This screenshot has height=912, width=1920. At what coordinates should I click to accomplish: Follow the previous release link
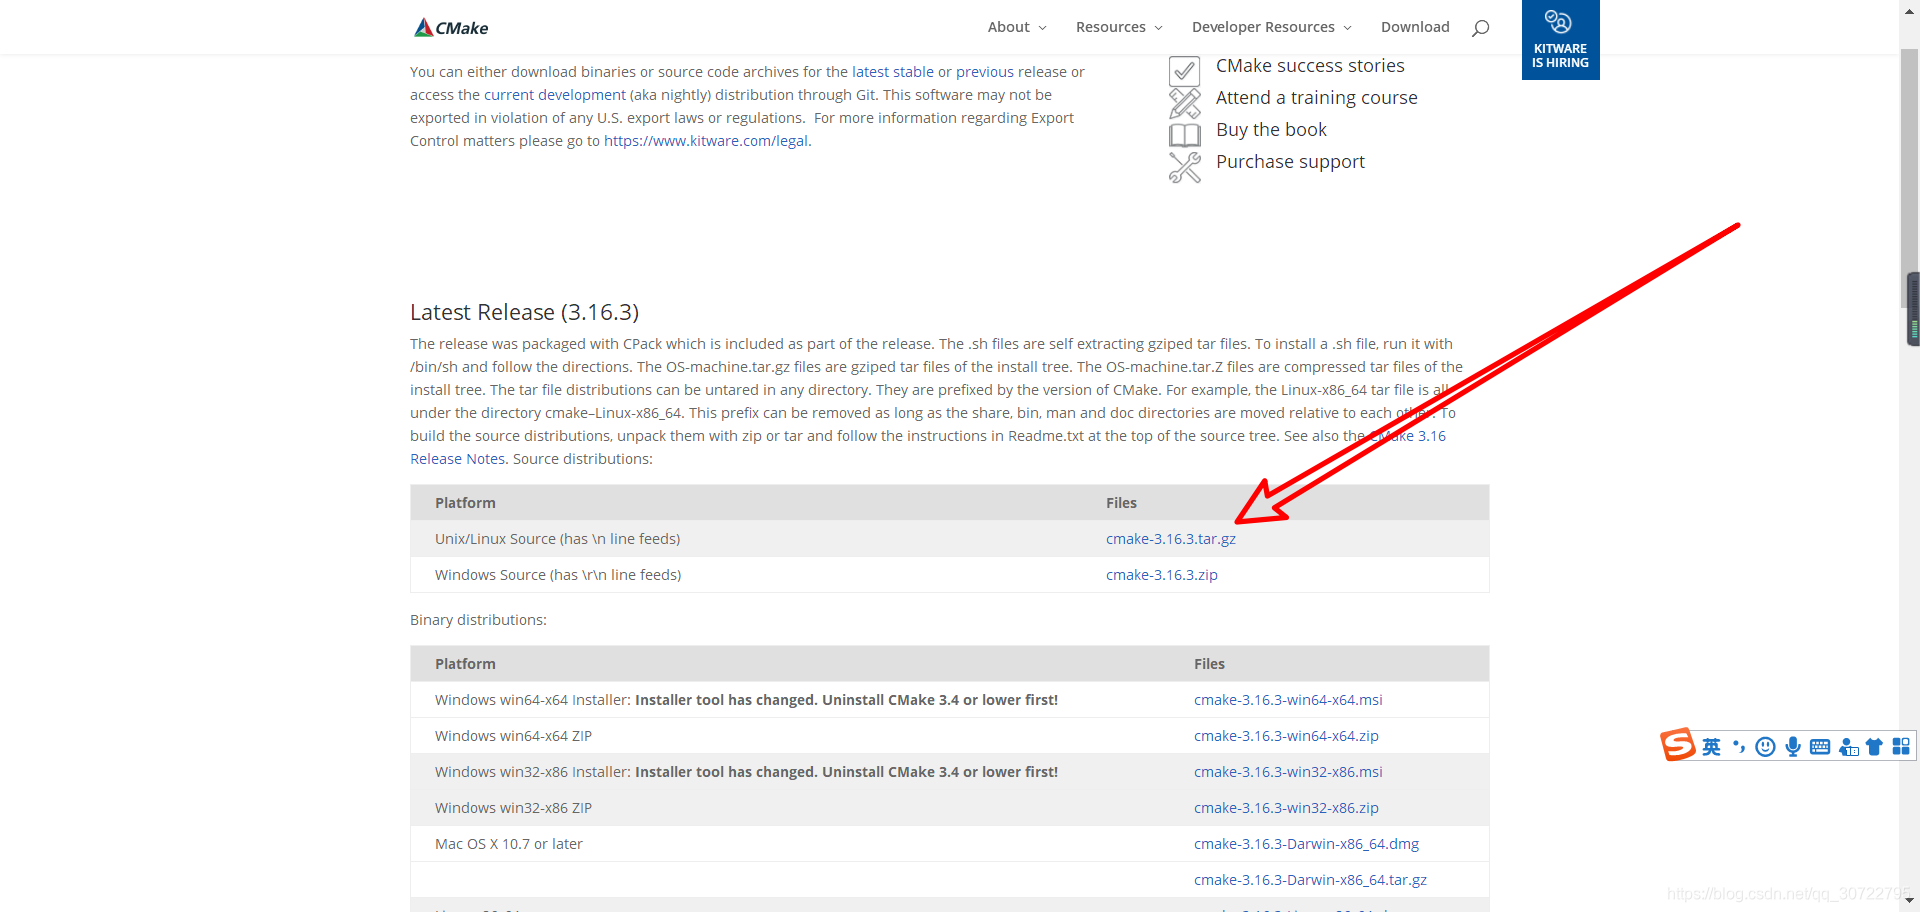click(x=985, y=72)
